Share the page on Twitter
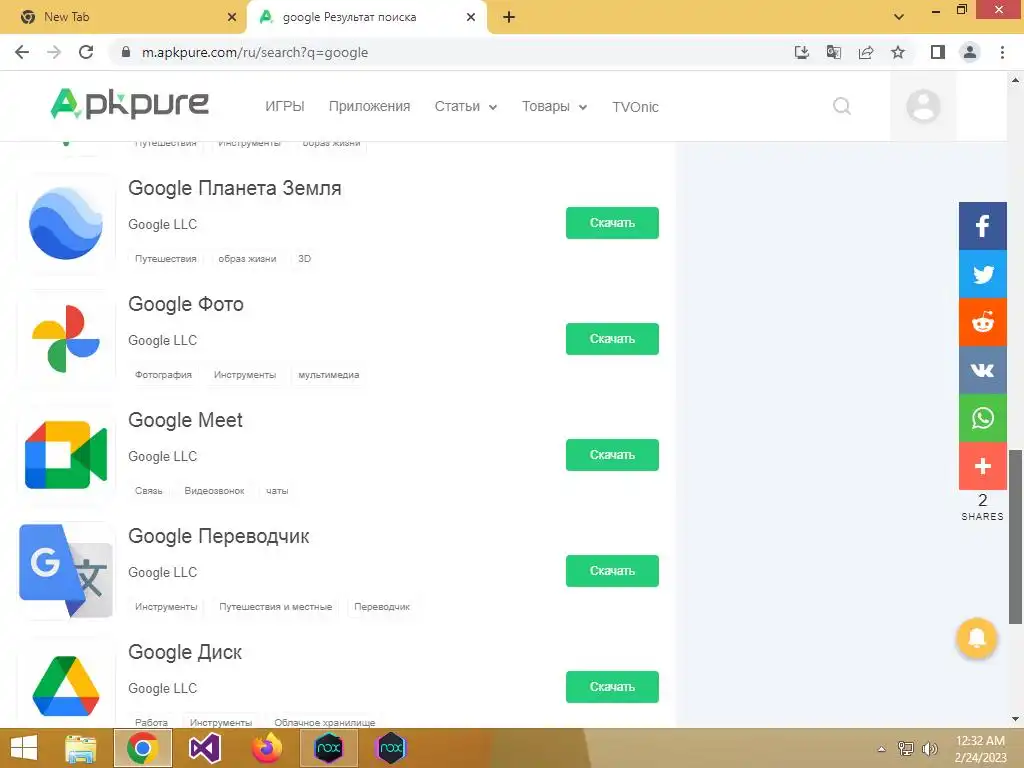Viewport: 1024px width, 768px height. click(x=982, y=274)
